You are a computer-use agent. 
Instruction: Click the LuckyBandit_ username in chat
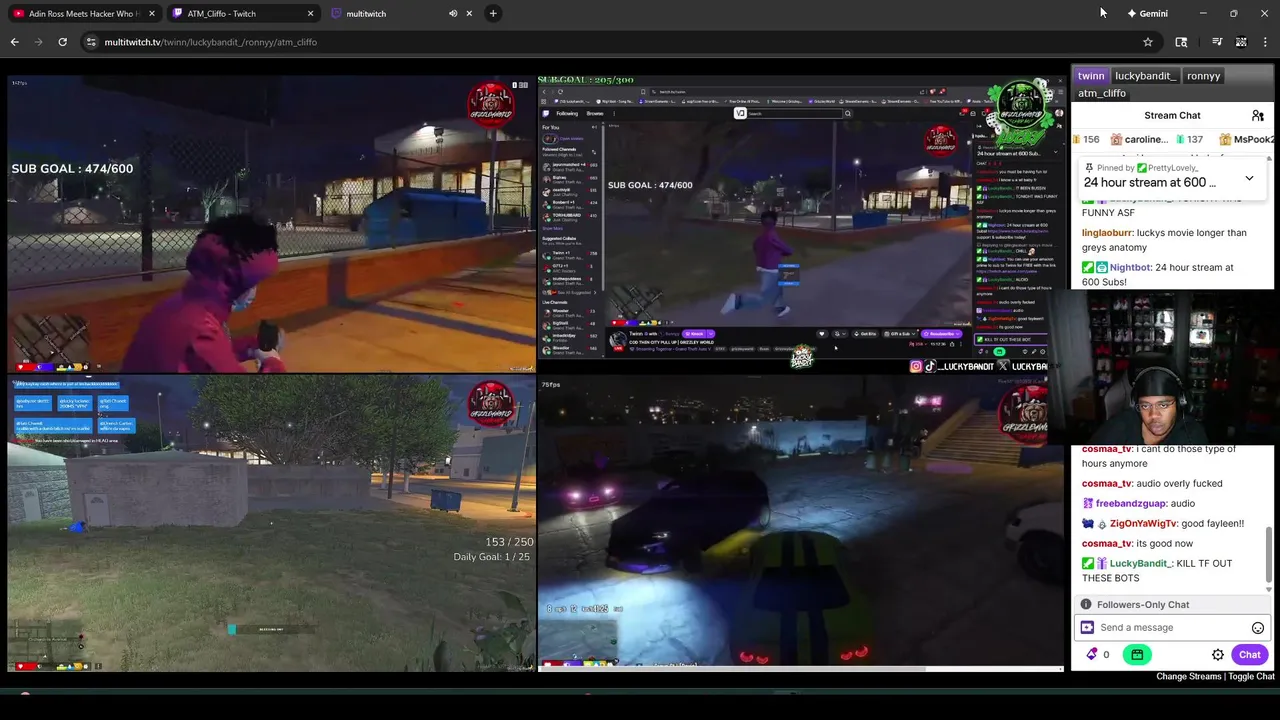[1141, 564]
